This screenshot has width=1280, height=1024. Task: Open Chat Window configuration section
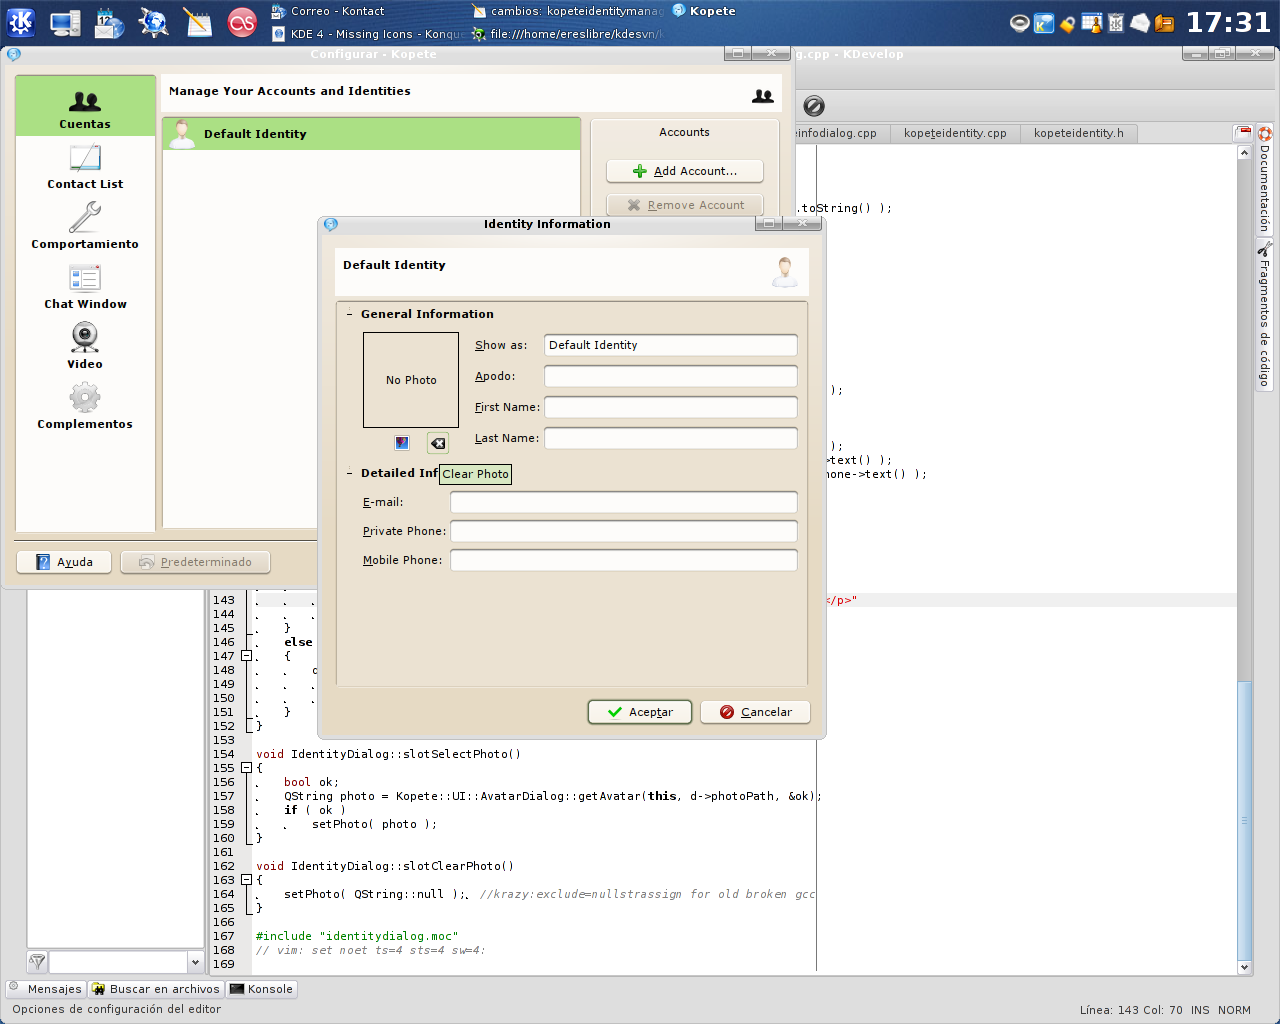click(85, 287)
